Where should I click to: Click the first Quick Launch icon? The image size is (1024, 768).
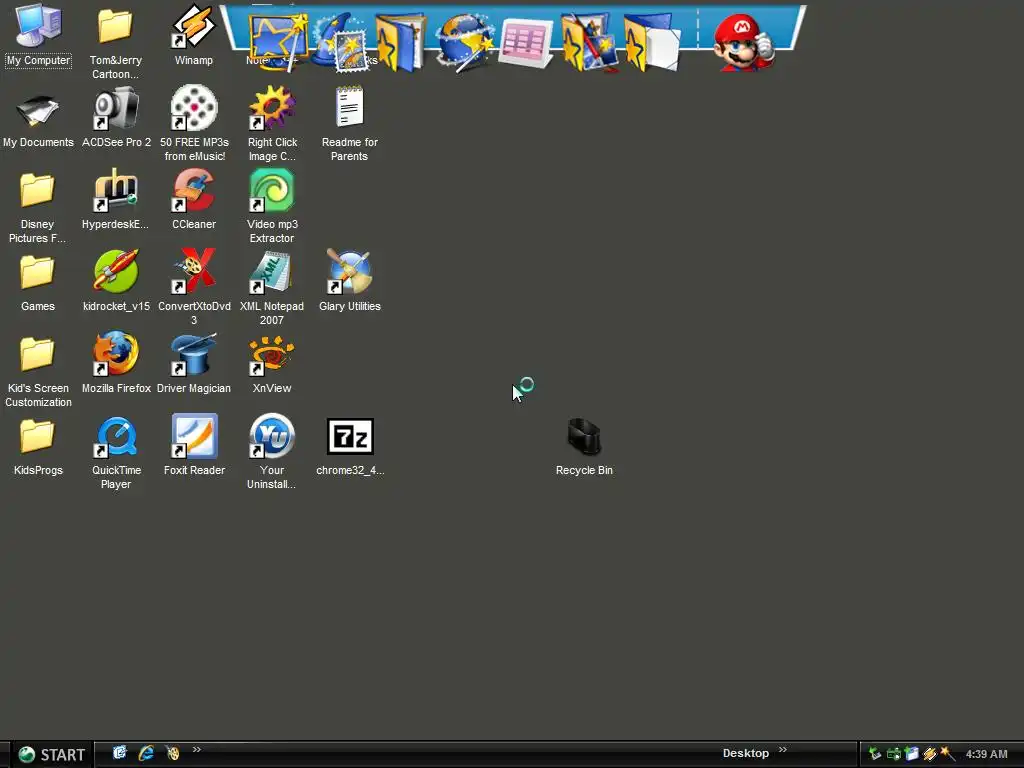120,753
